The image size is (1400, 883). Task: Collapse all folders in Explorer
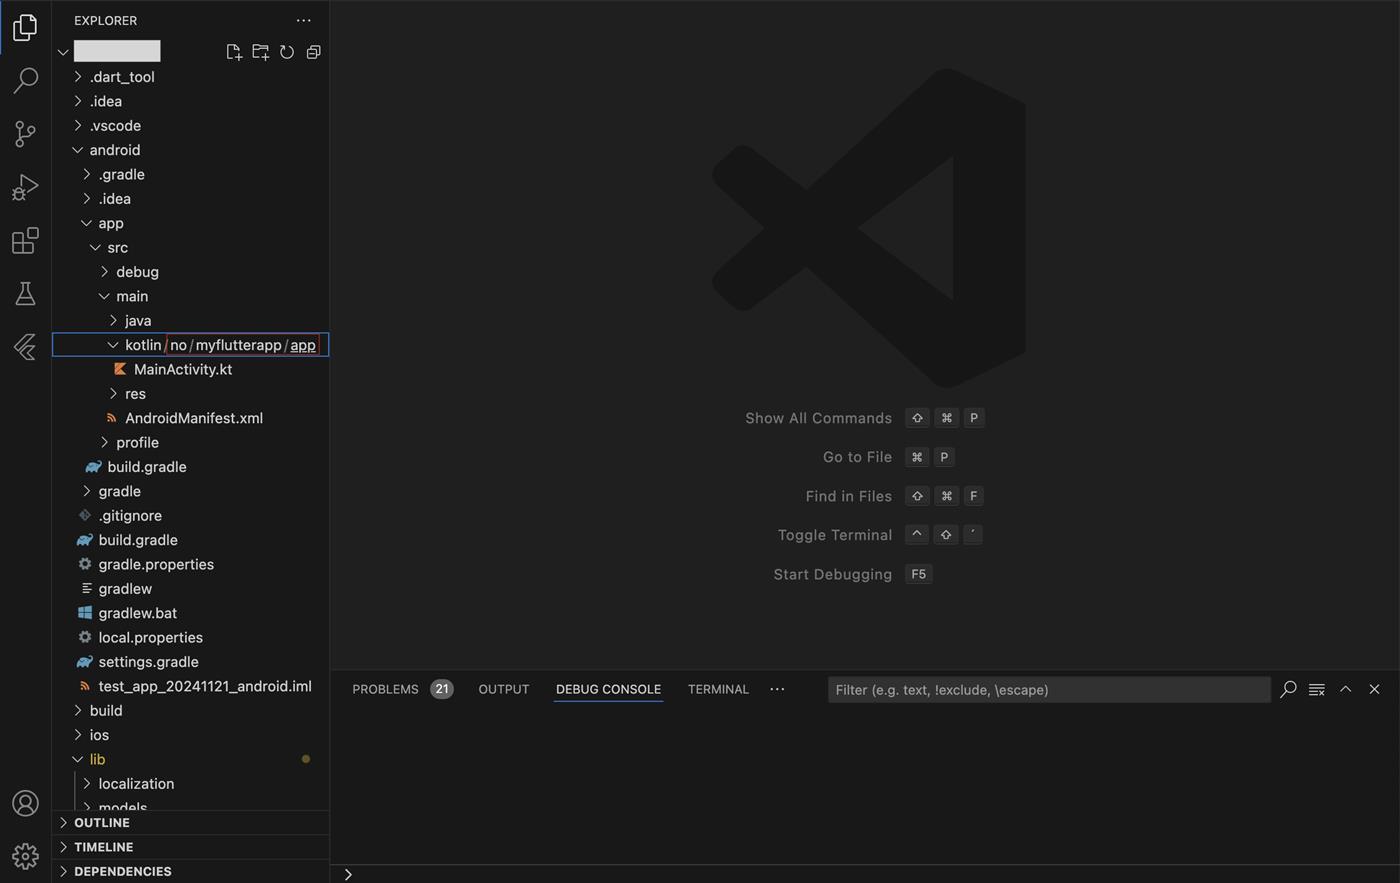click(x=313, y=52)
